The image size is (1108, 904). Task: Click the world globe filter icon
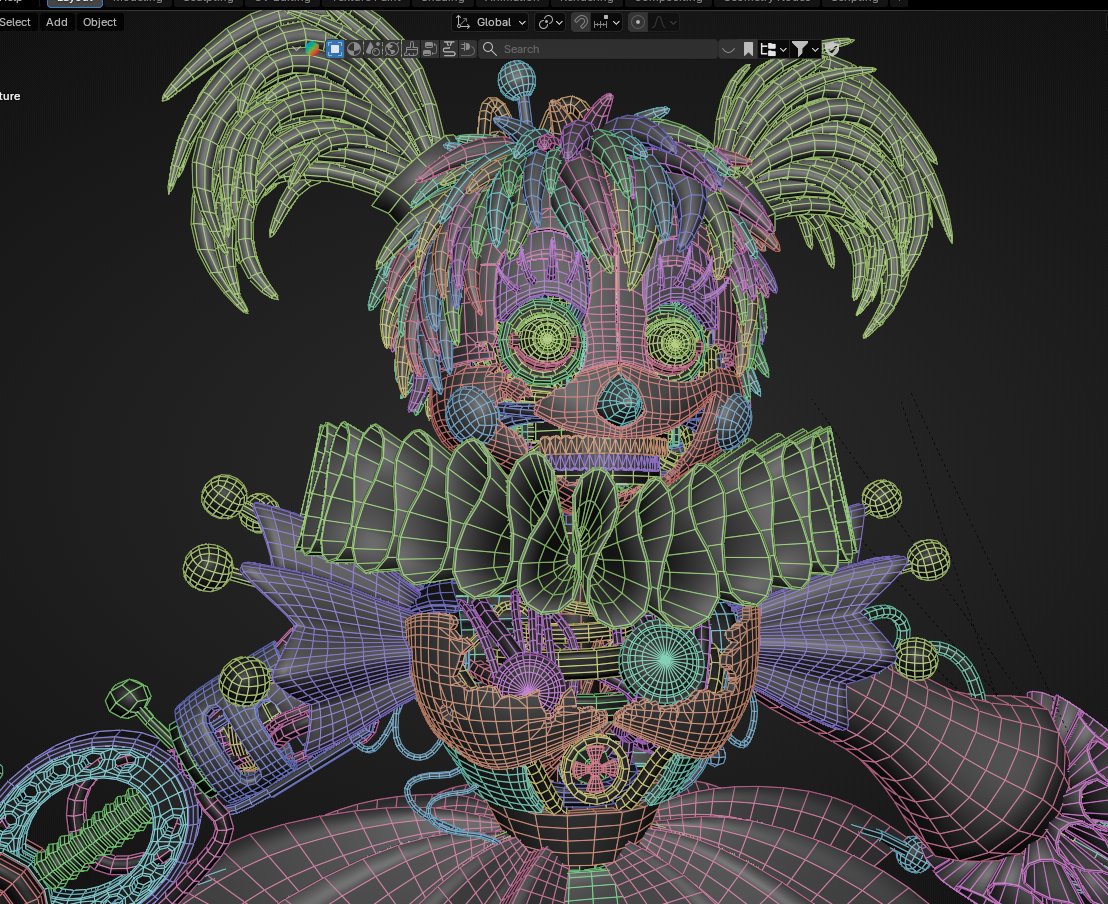(392, 49)
